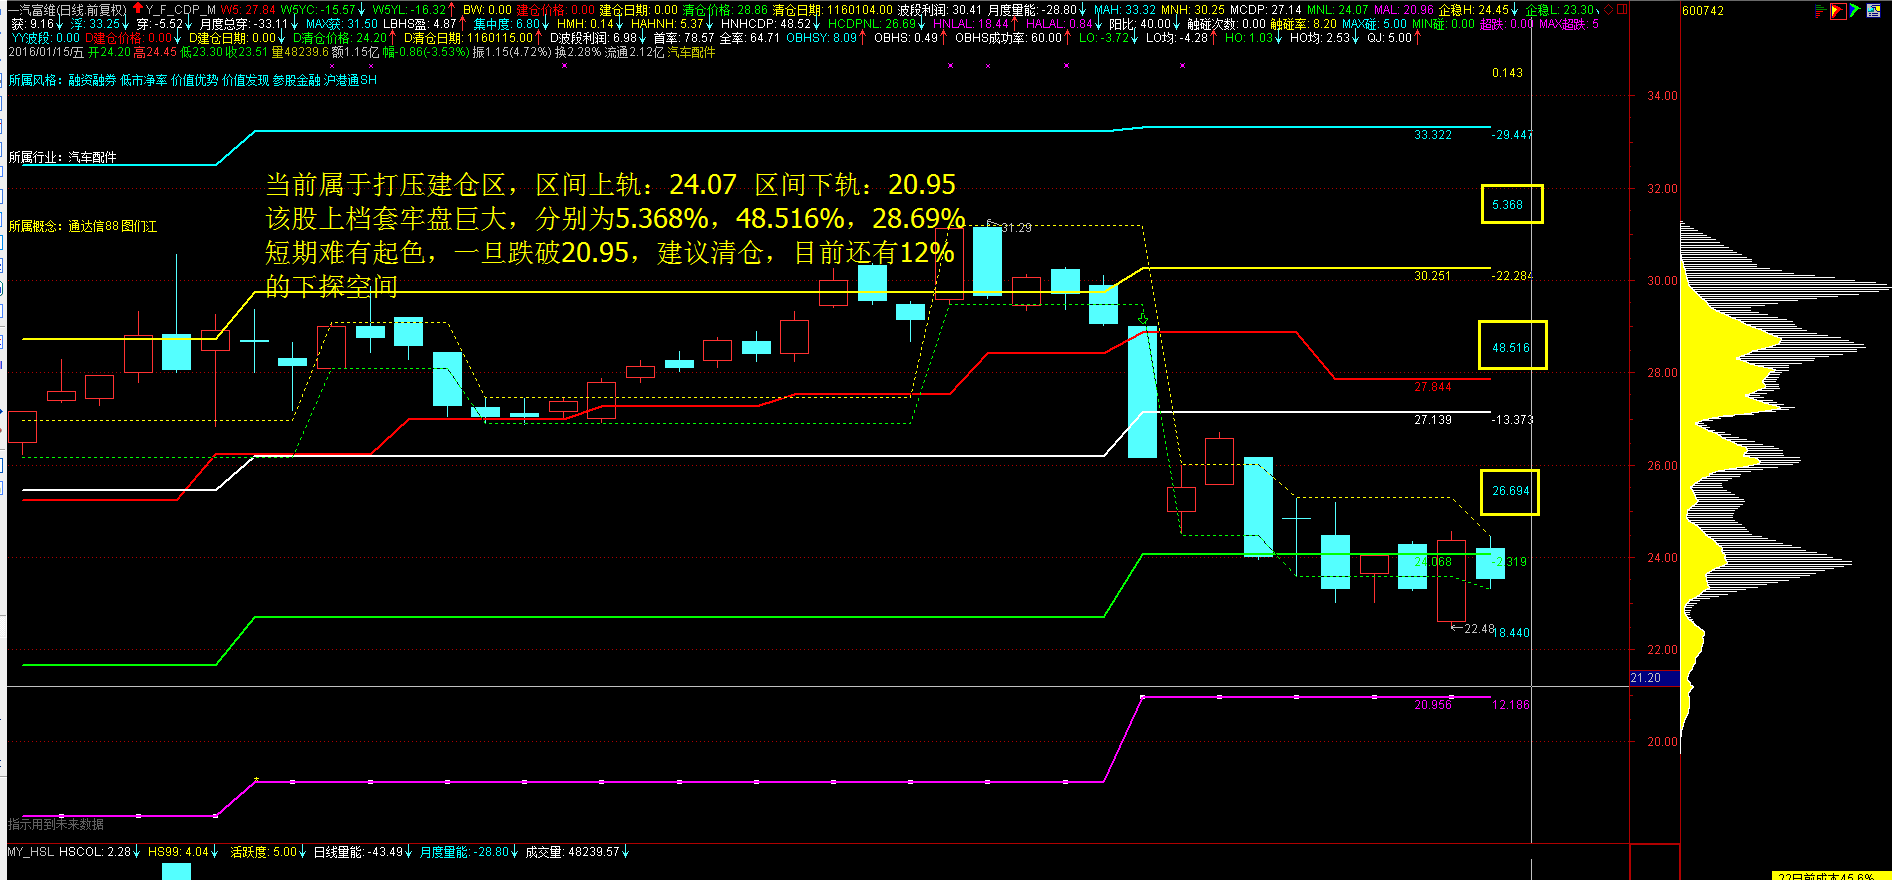Viewport: 1892px width, 880px height.
Task: Click the 首率: 78.57 value
Action: pos(684,38)
